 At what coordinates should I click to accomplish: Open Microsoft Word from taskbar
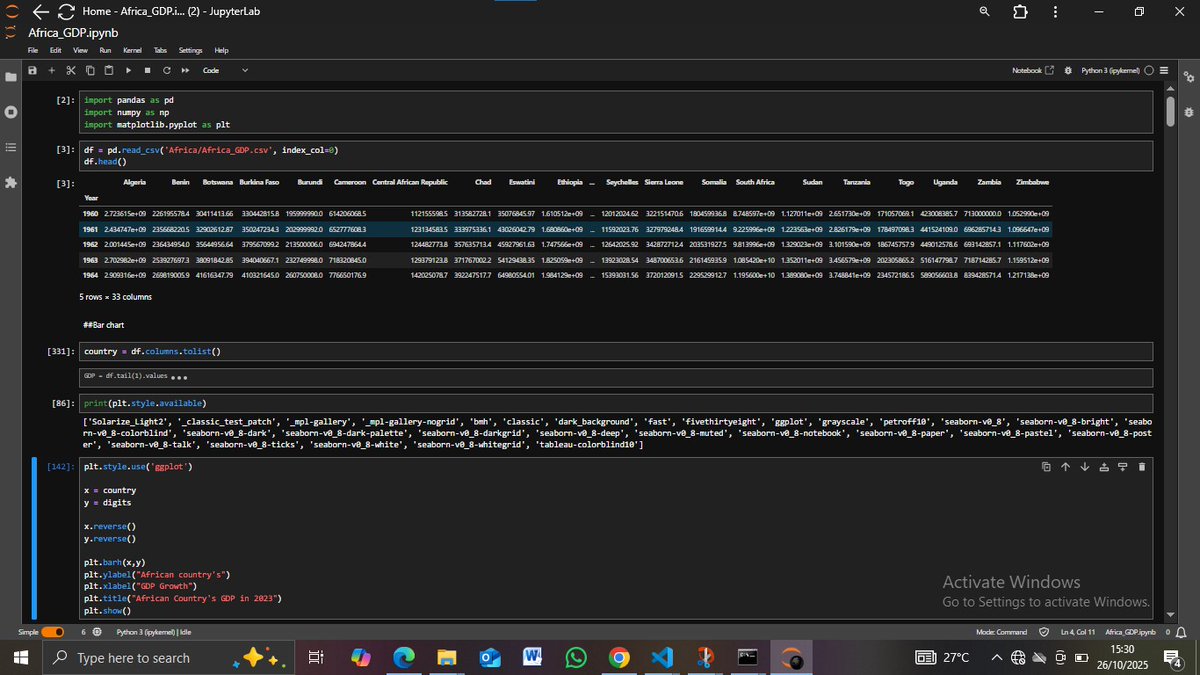[532, 657]
